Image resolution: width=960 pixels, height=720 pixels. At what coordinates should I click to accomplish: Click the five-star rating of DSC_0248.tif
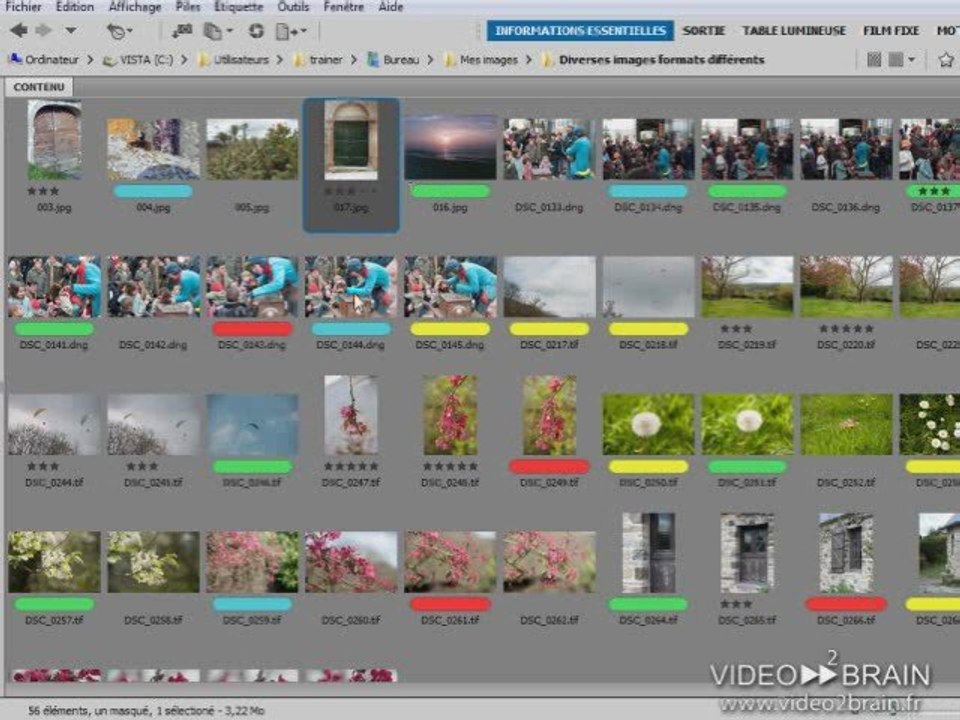click(450, 467)
